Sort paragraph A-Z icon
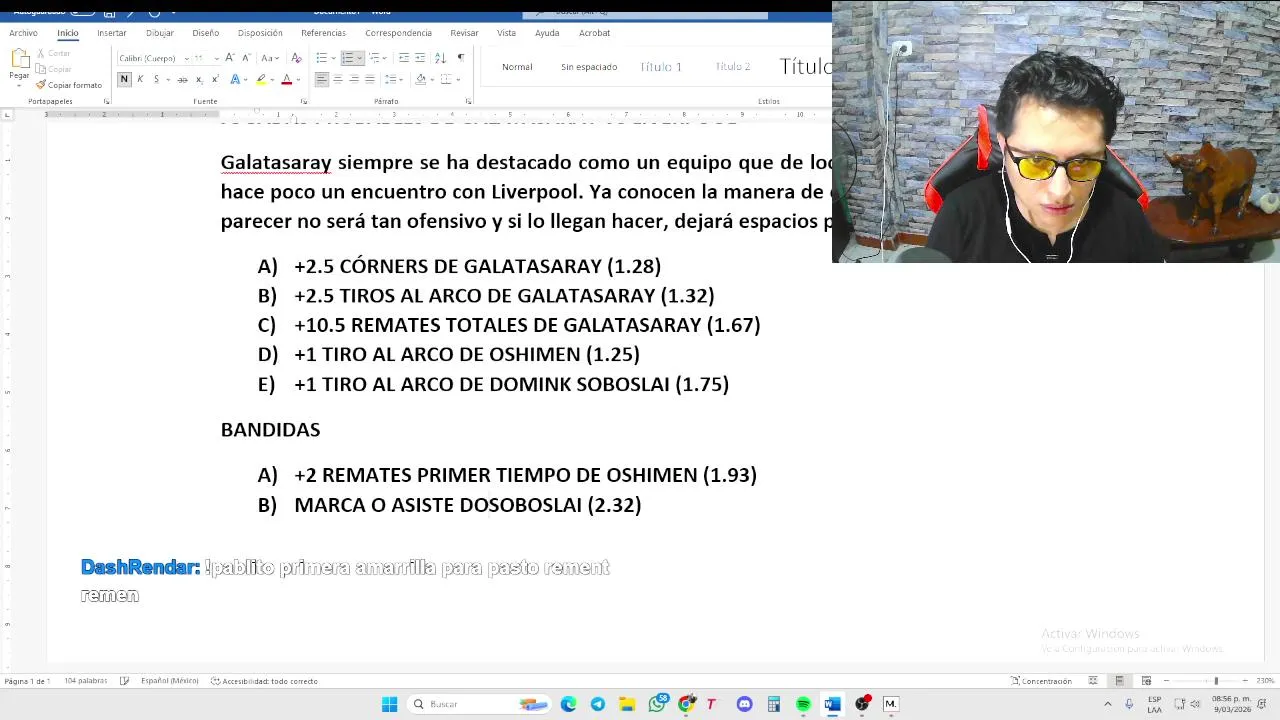The height and width of the screenshot is (720, 1280). [440, 57]
